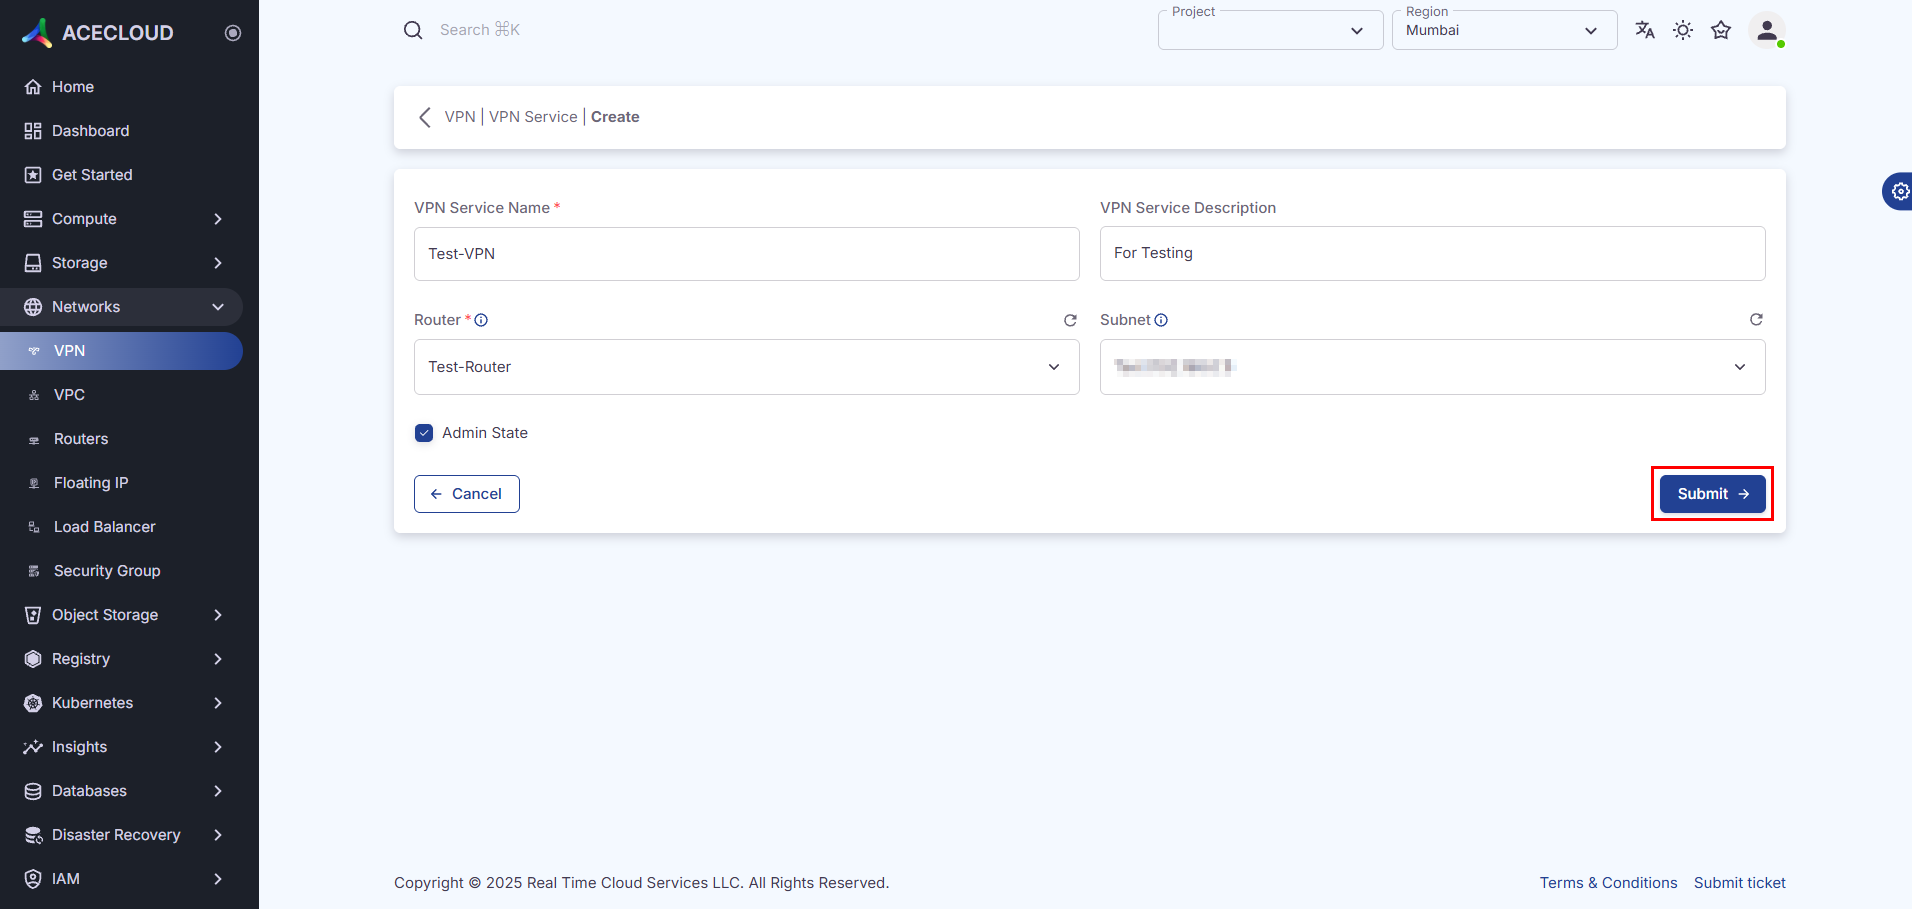Open the Subnet dropdown
Image resolution: width=1912 pixels, height=909 pixels.
tap(1432, 367)
